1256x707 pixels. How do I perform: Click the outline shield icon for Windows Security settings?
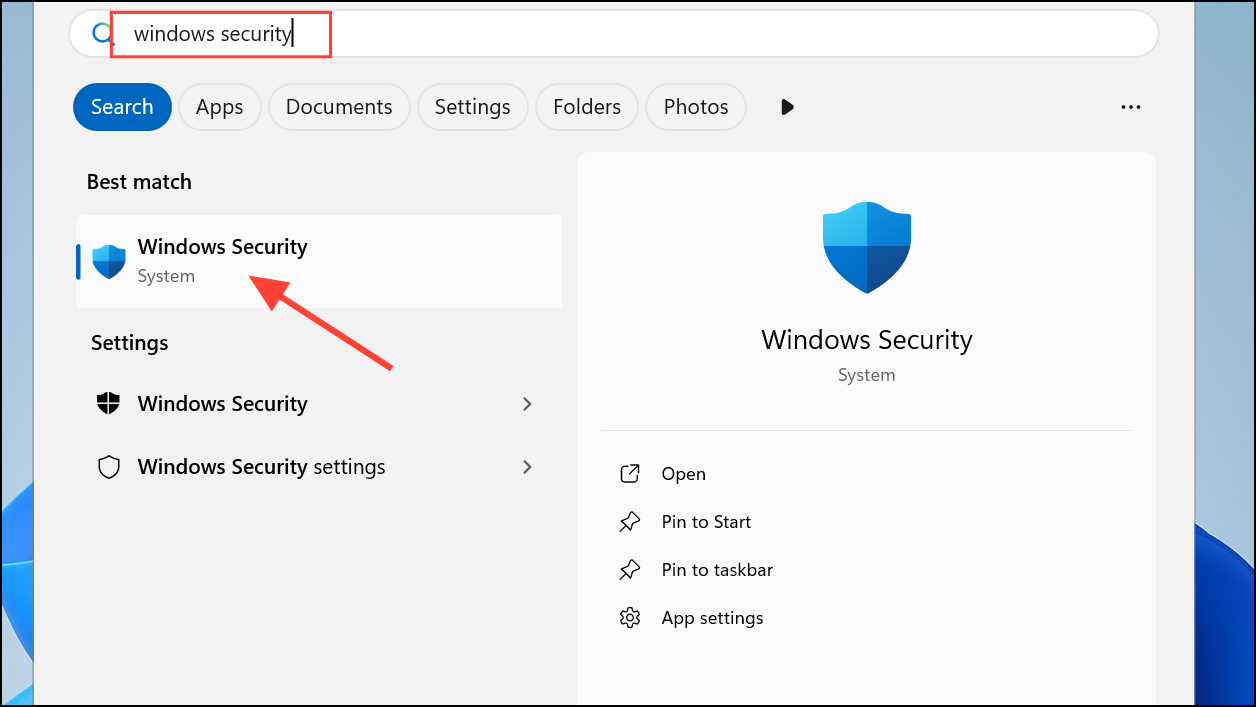pyautogui.click(x=108, y=467)
